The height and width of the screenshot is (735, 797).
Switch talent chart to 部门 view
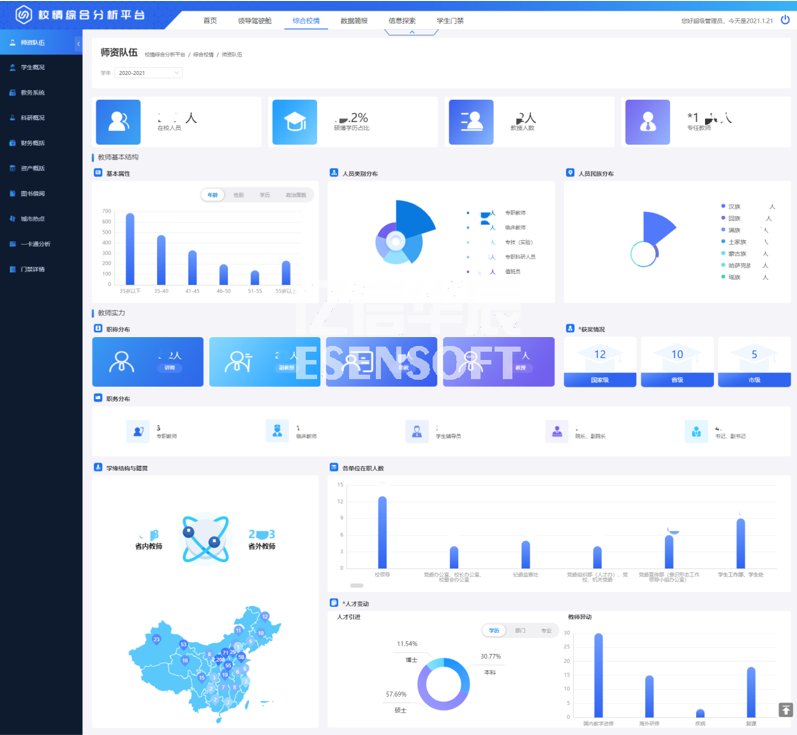[520, 631]
